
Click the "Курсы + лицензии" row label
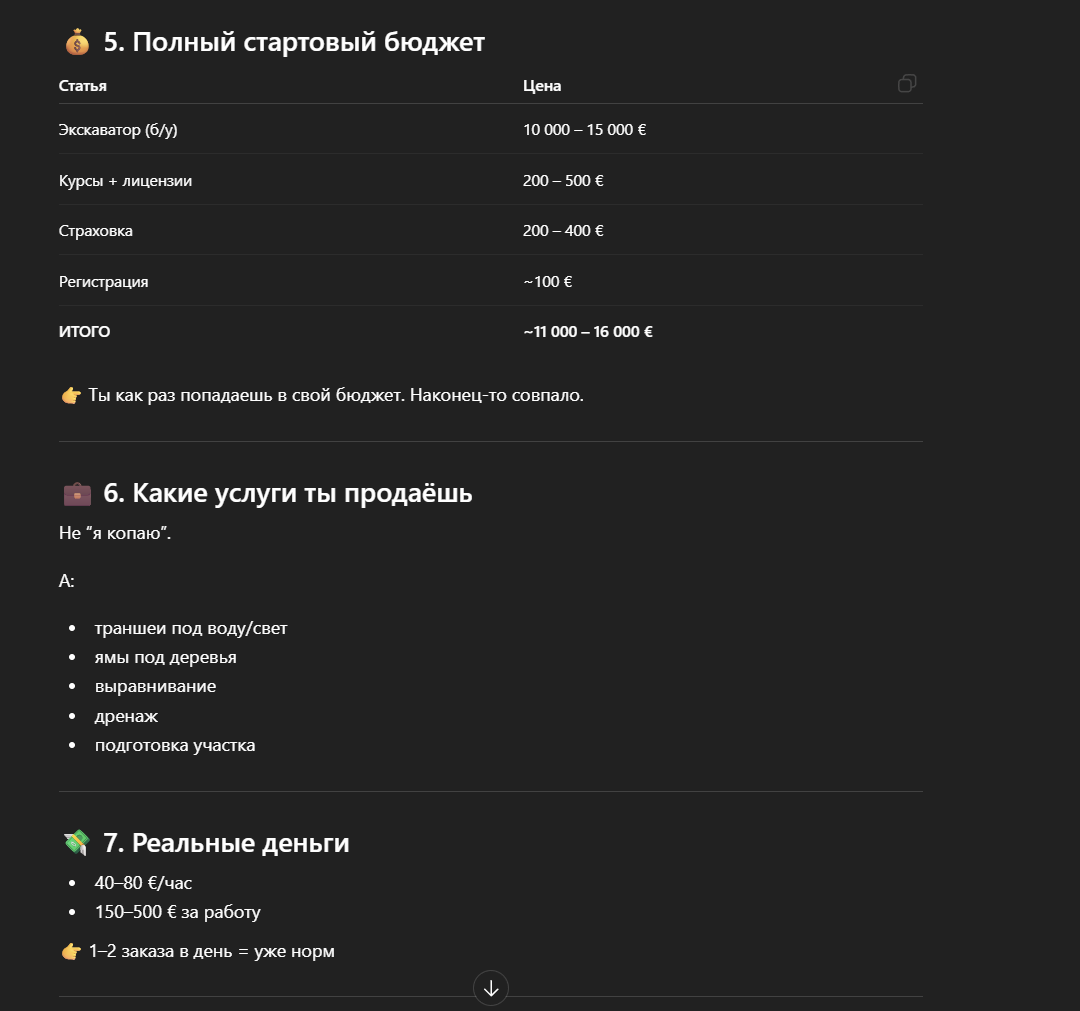pos(125,180)
